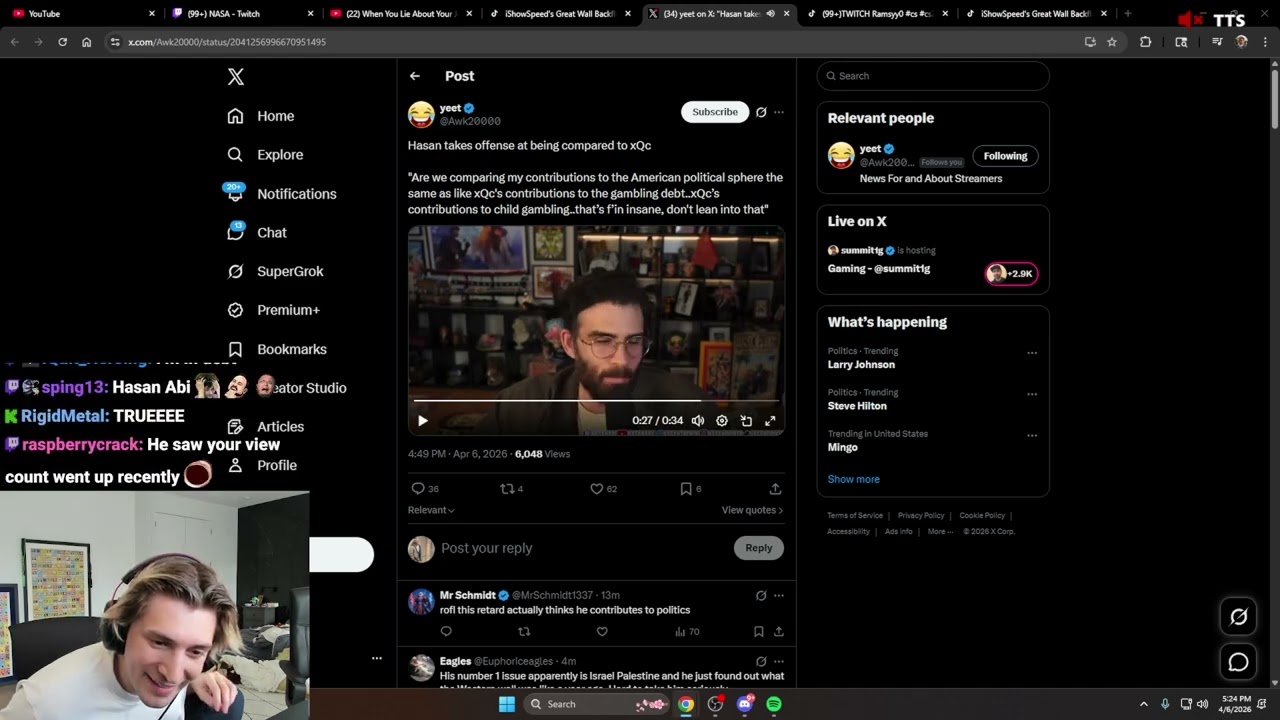The width and height of the screenshot is (1280, 720).
Task: Switch to the NASA - Twitch tab
Action: [243, 14]
